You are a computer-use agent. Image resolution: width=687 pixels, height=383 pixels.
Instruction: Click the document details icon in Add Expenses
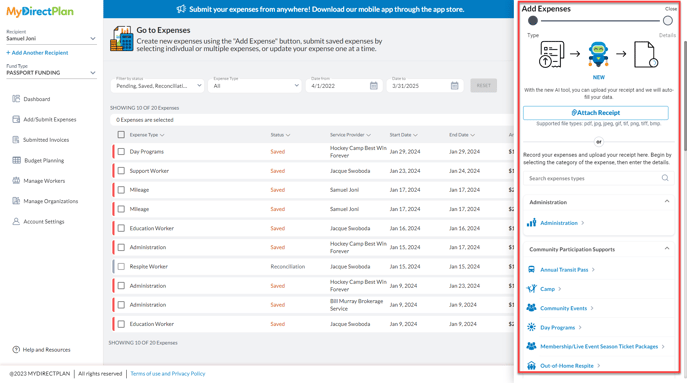(646, 54)
